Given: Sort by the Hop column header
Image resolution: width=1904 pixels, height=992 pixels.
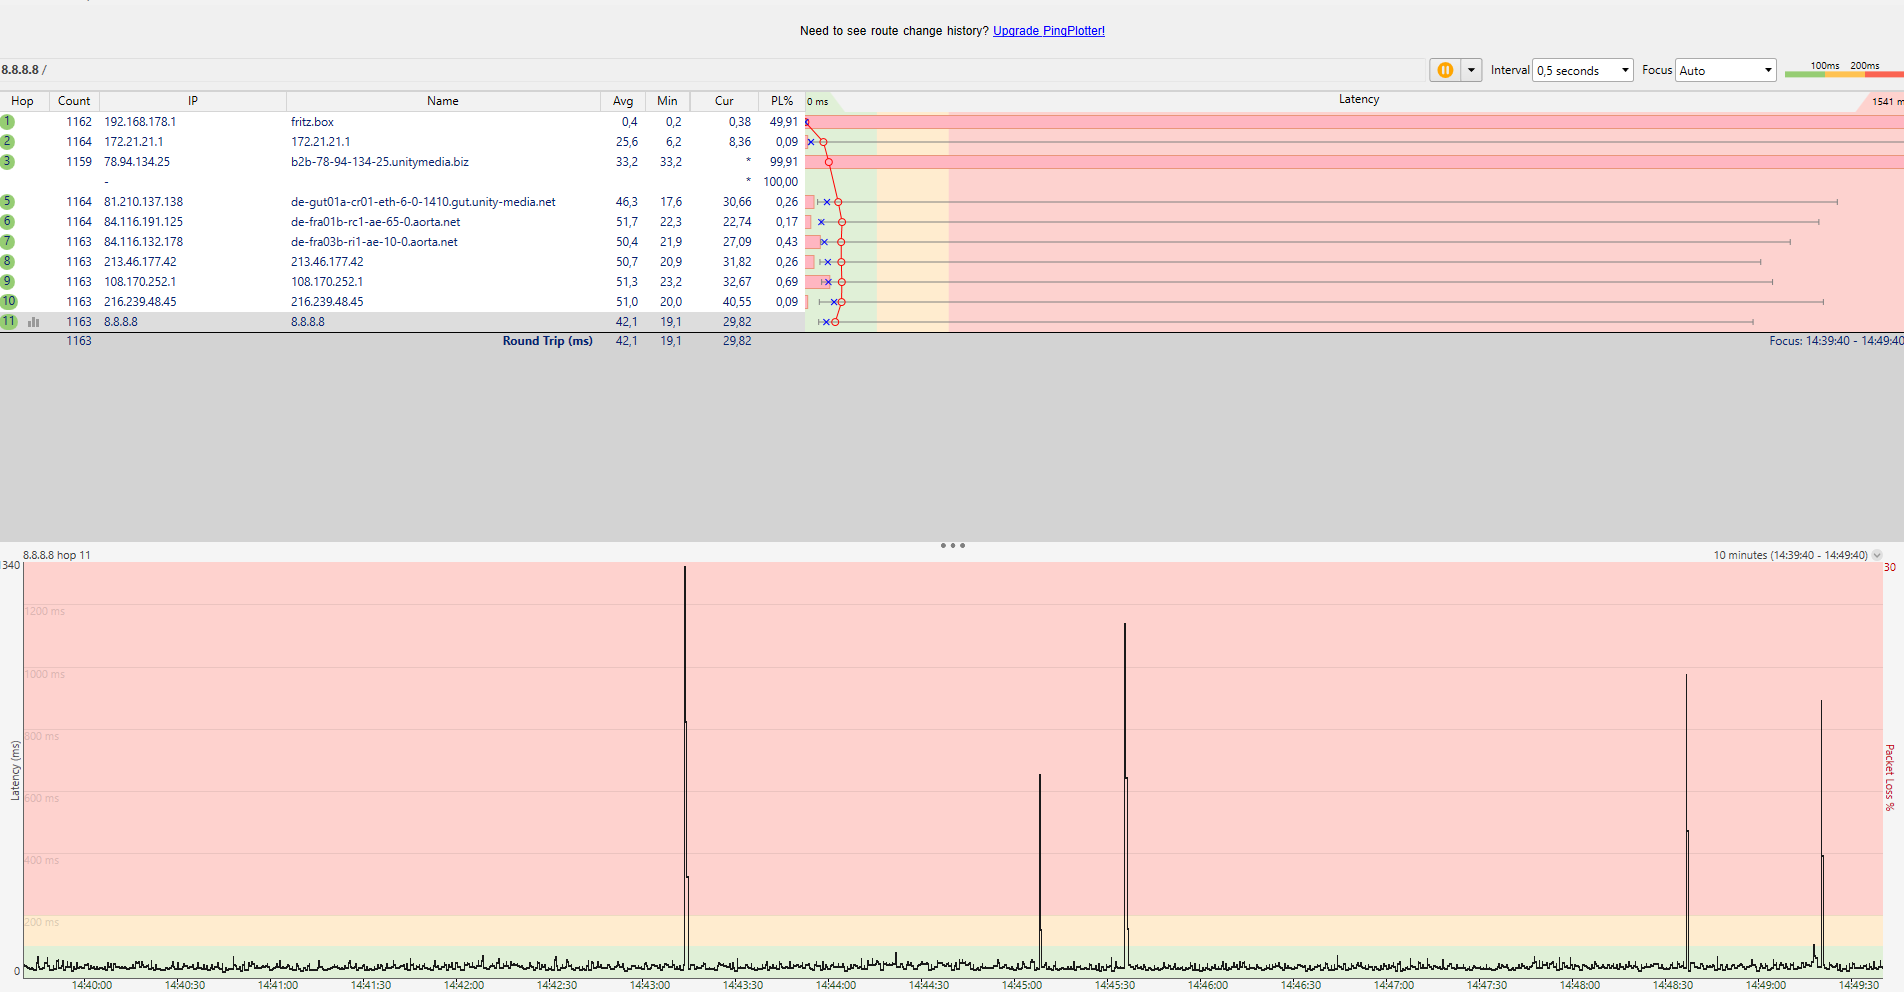Looking at the screenshot, I should point(24,101).
